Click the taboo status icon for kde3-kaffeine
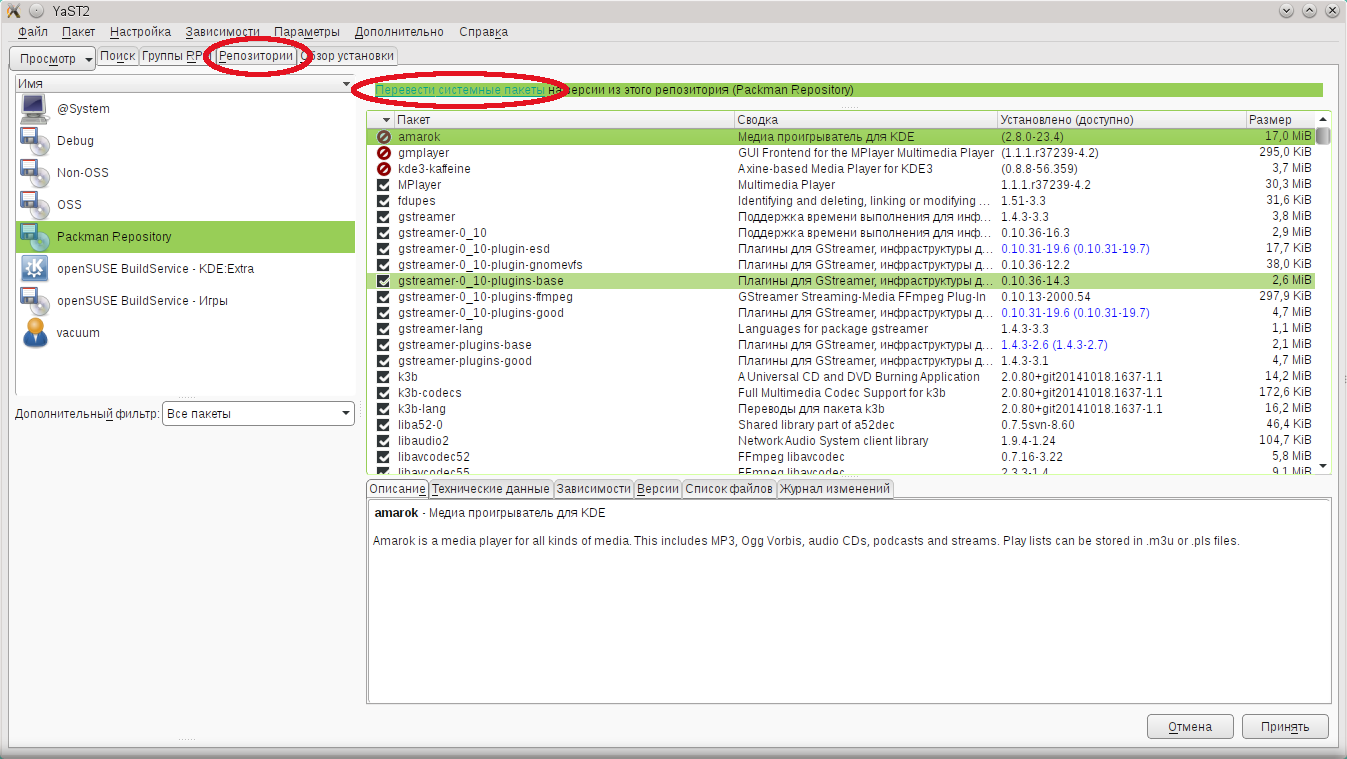This screenshot has width=1347, height=759. pyautogui.click(x=383, y=169)
